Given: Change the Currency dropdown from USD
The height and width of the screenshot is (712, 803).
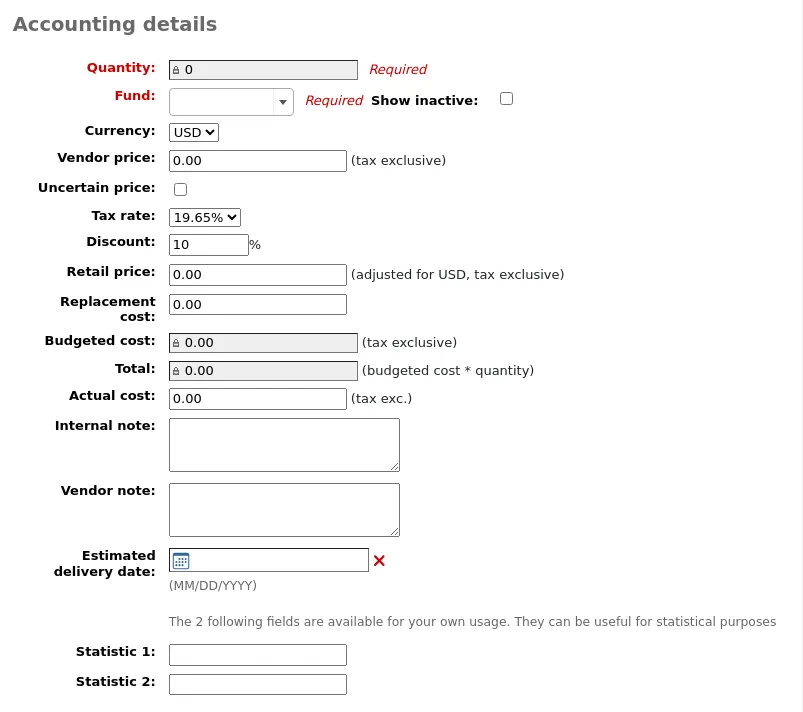Looking at the screenshot, I should click(194, 133).
